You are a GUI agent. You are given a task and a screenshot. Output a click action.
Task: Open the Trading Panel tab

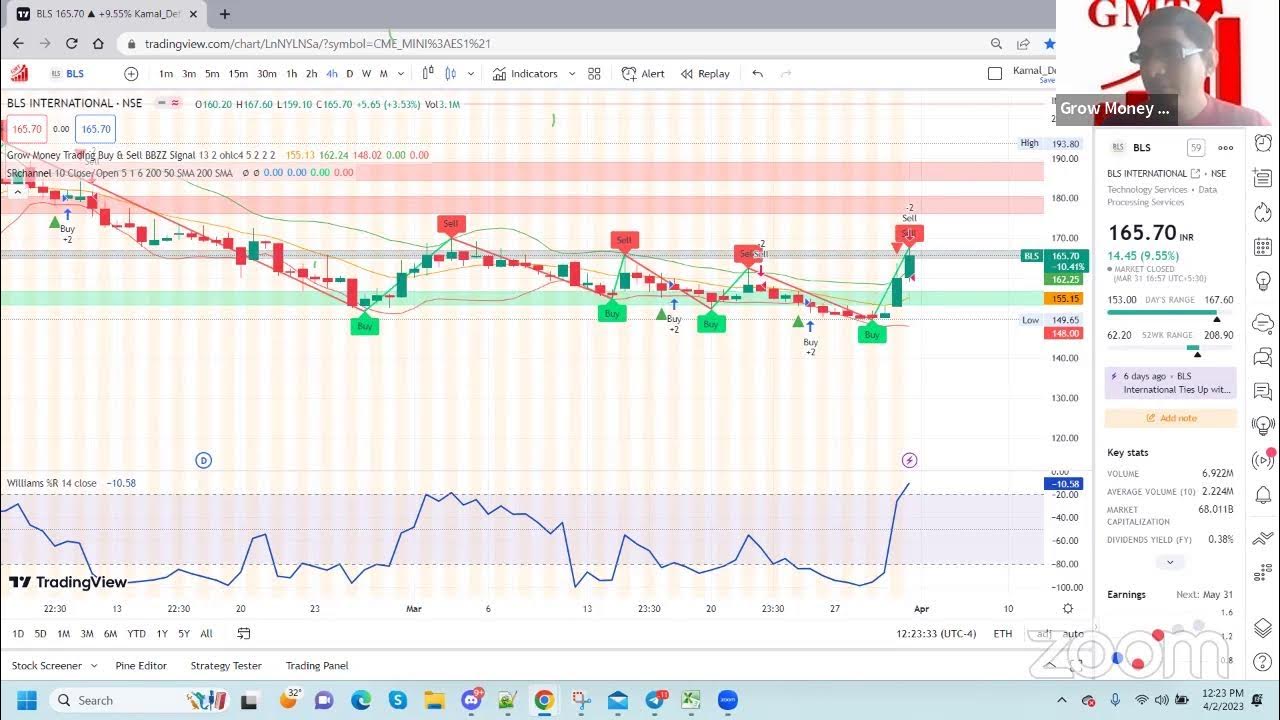pos(317,666)
